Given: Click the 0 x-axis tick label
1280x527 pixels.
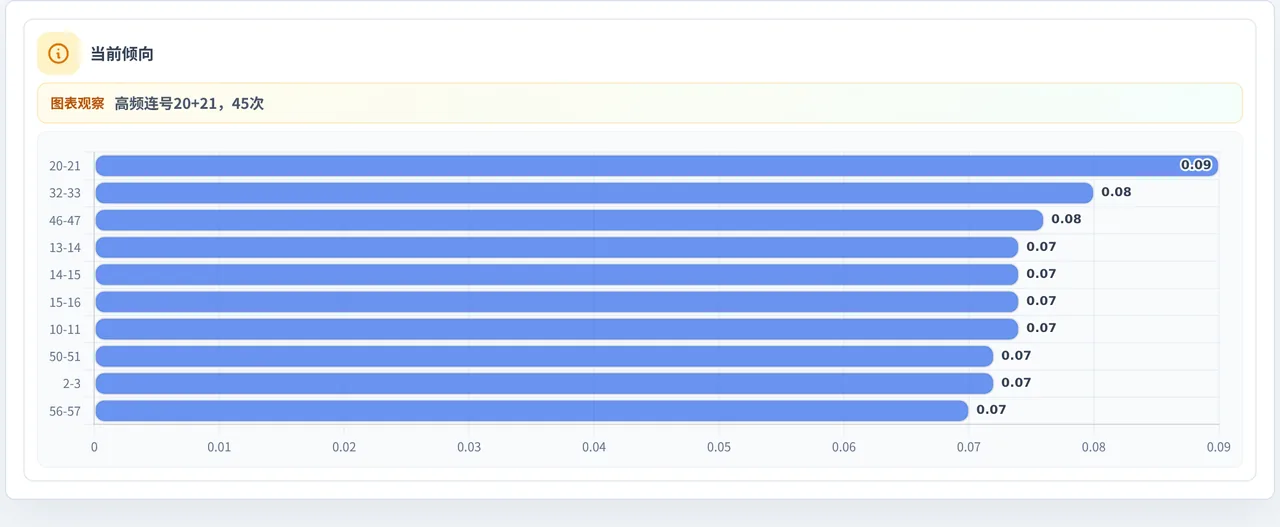Looking at the screenshot, I should [94, 447].
